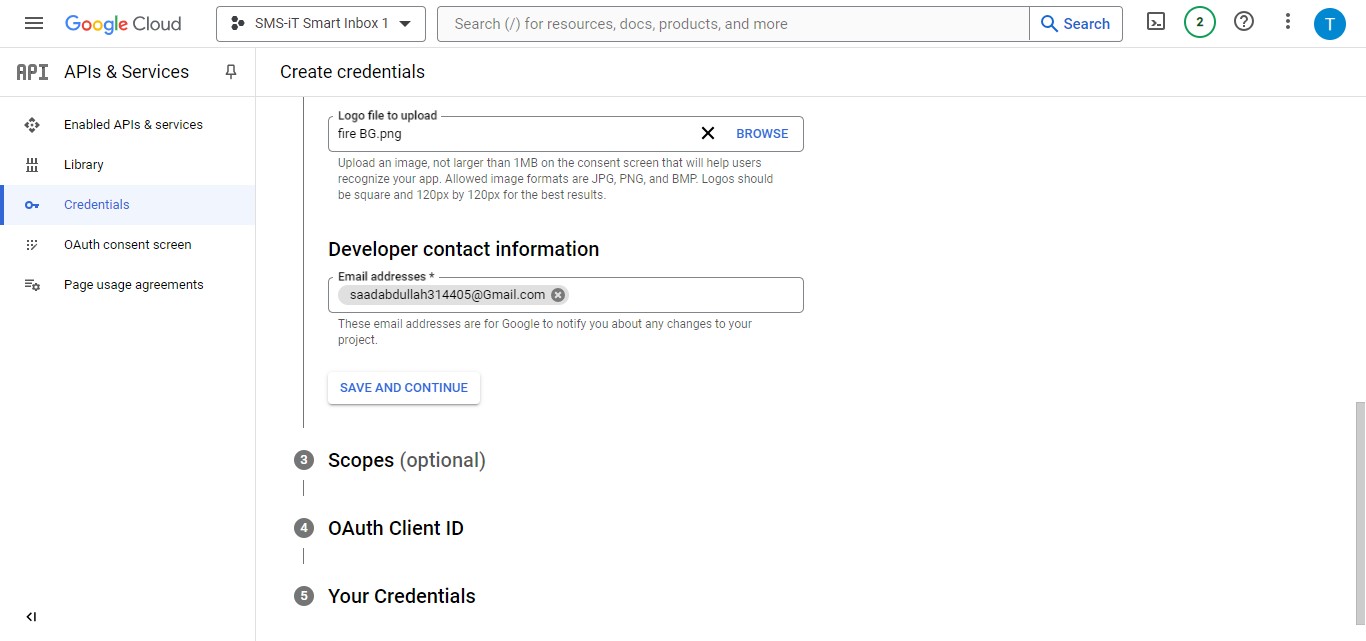This screenshot has width=1366, height=641.
Task: Open the notifications indicator showing 2
Action: 1199,20
